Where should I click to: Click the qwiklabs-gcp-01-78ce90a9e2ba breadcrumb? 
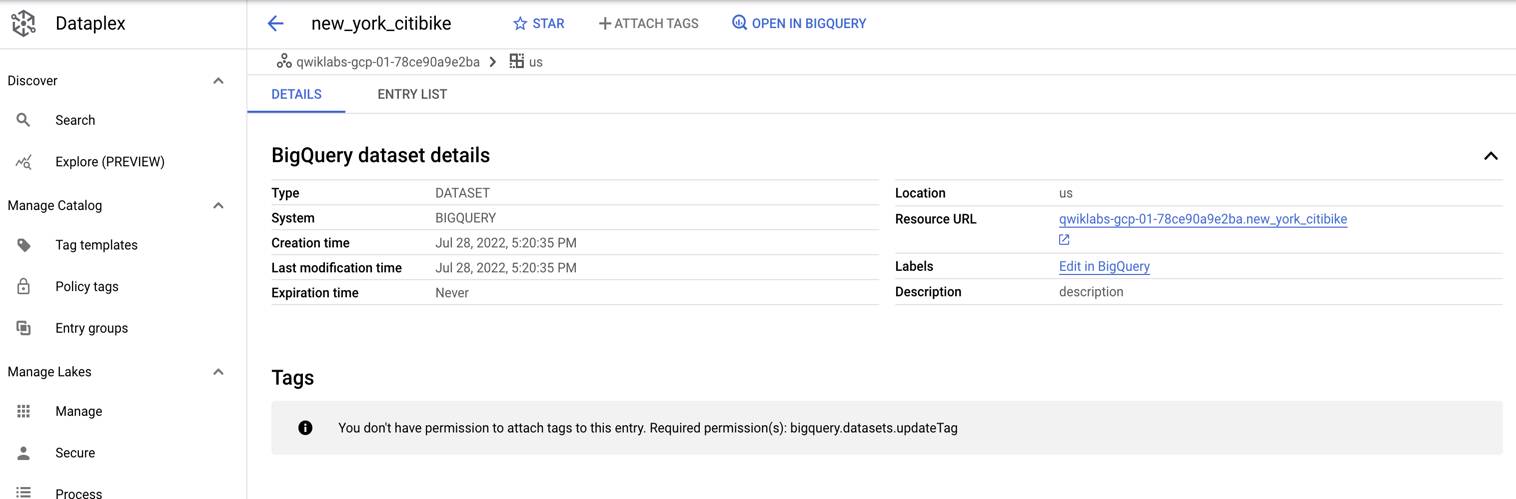388,62
